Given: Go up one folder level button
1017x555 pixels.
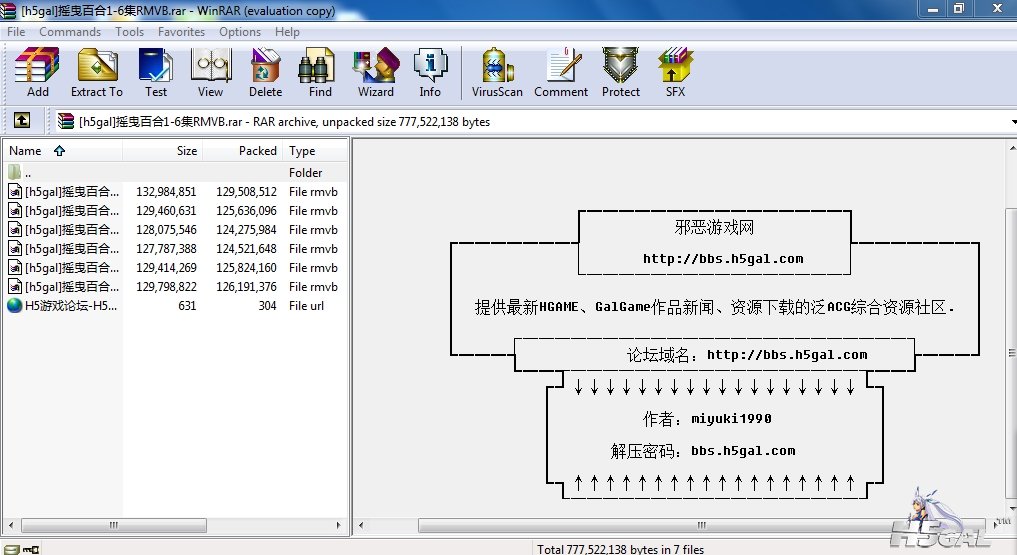Looking at the screenshot, I should coord(22,121).
